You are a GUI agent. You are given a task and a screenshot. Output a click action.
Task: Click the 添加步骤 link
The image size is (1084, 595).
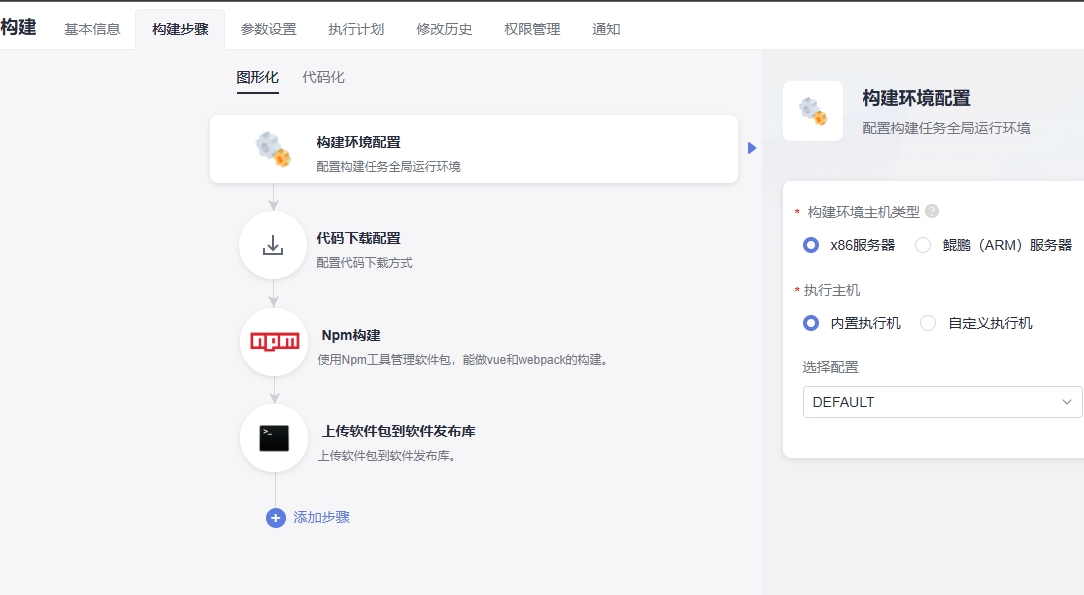(321, 518)
